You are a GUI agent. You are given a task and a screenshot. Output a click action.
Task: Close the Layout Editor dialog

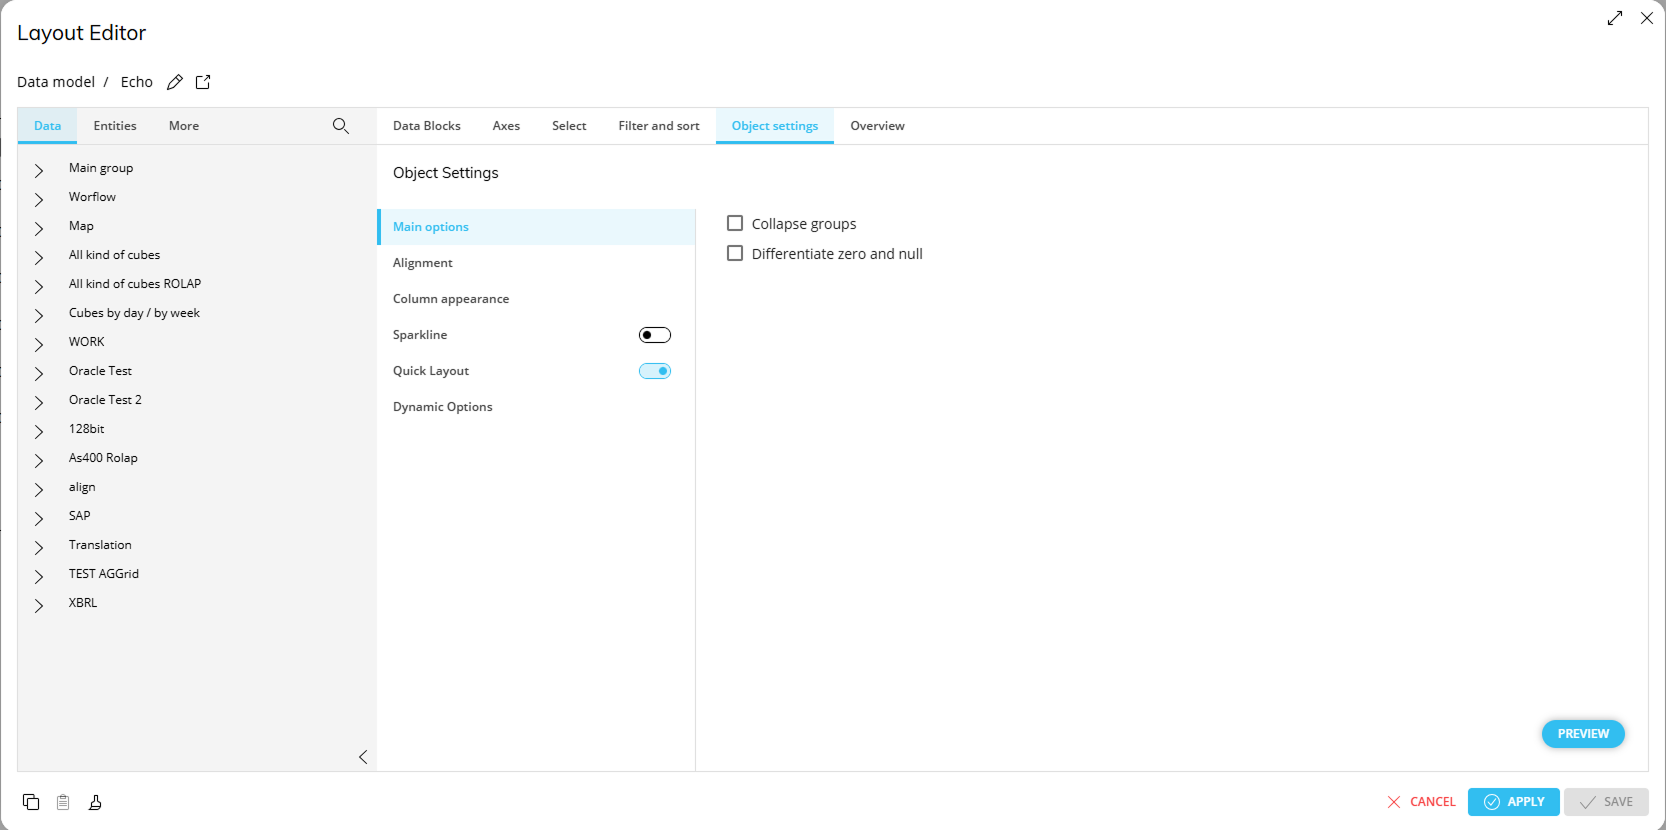pos(1647,18)
